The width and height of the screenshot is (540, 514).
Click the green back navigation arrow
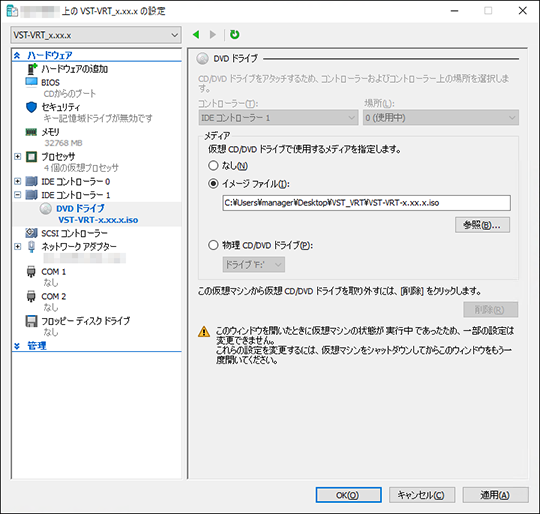tap(196, 34)
